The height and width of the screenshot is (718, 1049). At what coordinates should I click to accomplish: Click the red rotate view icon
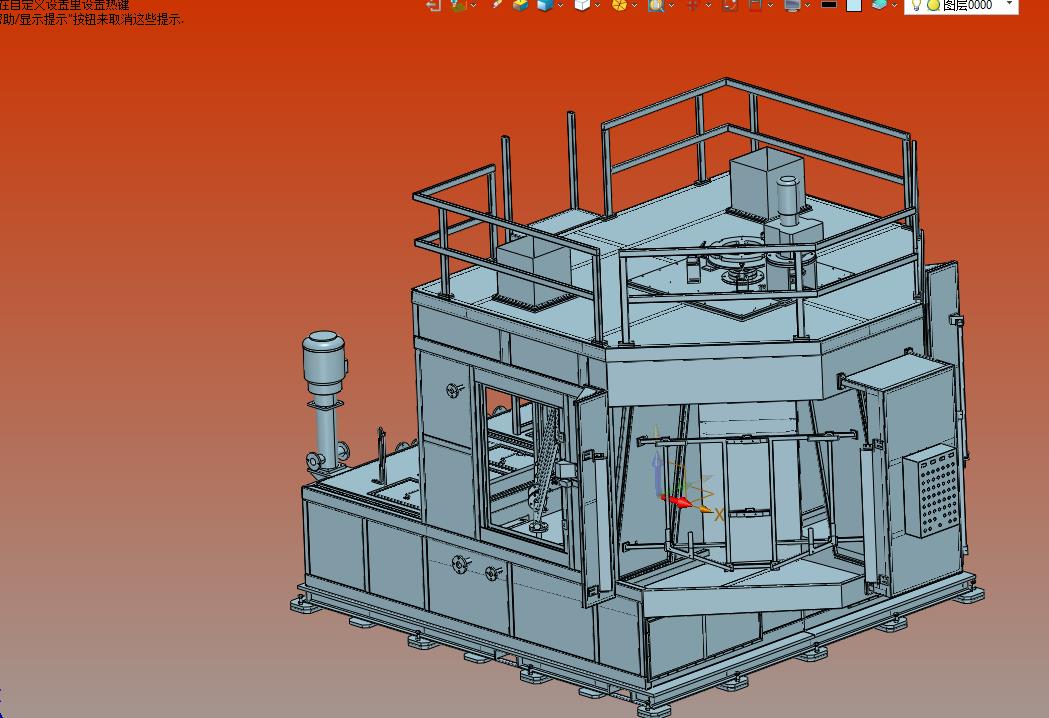(730, 5)
